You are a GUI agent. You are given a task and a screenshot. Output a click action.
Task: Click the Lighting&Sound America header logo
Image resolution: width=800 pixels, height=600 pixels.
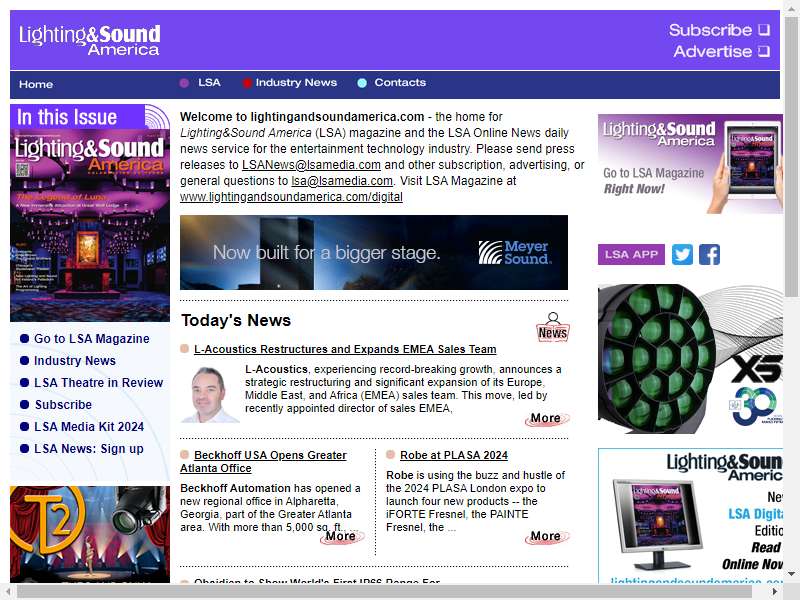89,40
